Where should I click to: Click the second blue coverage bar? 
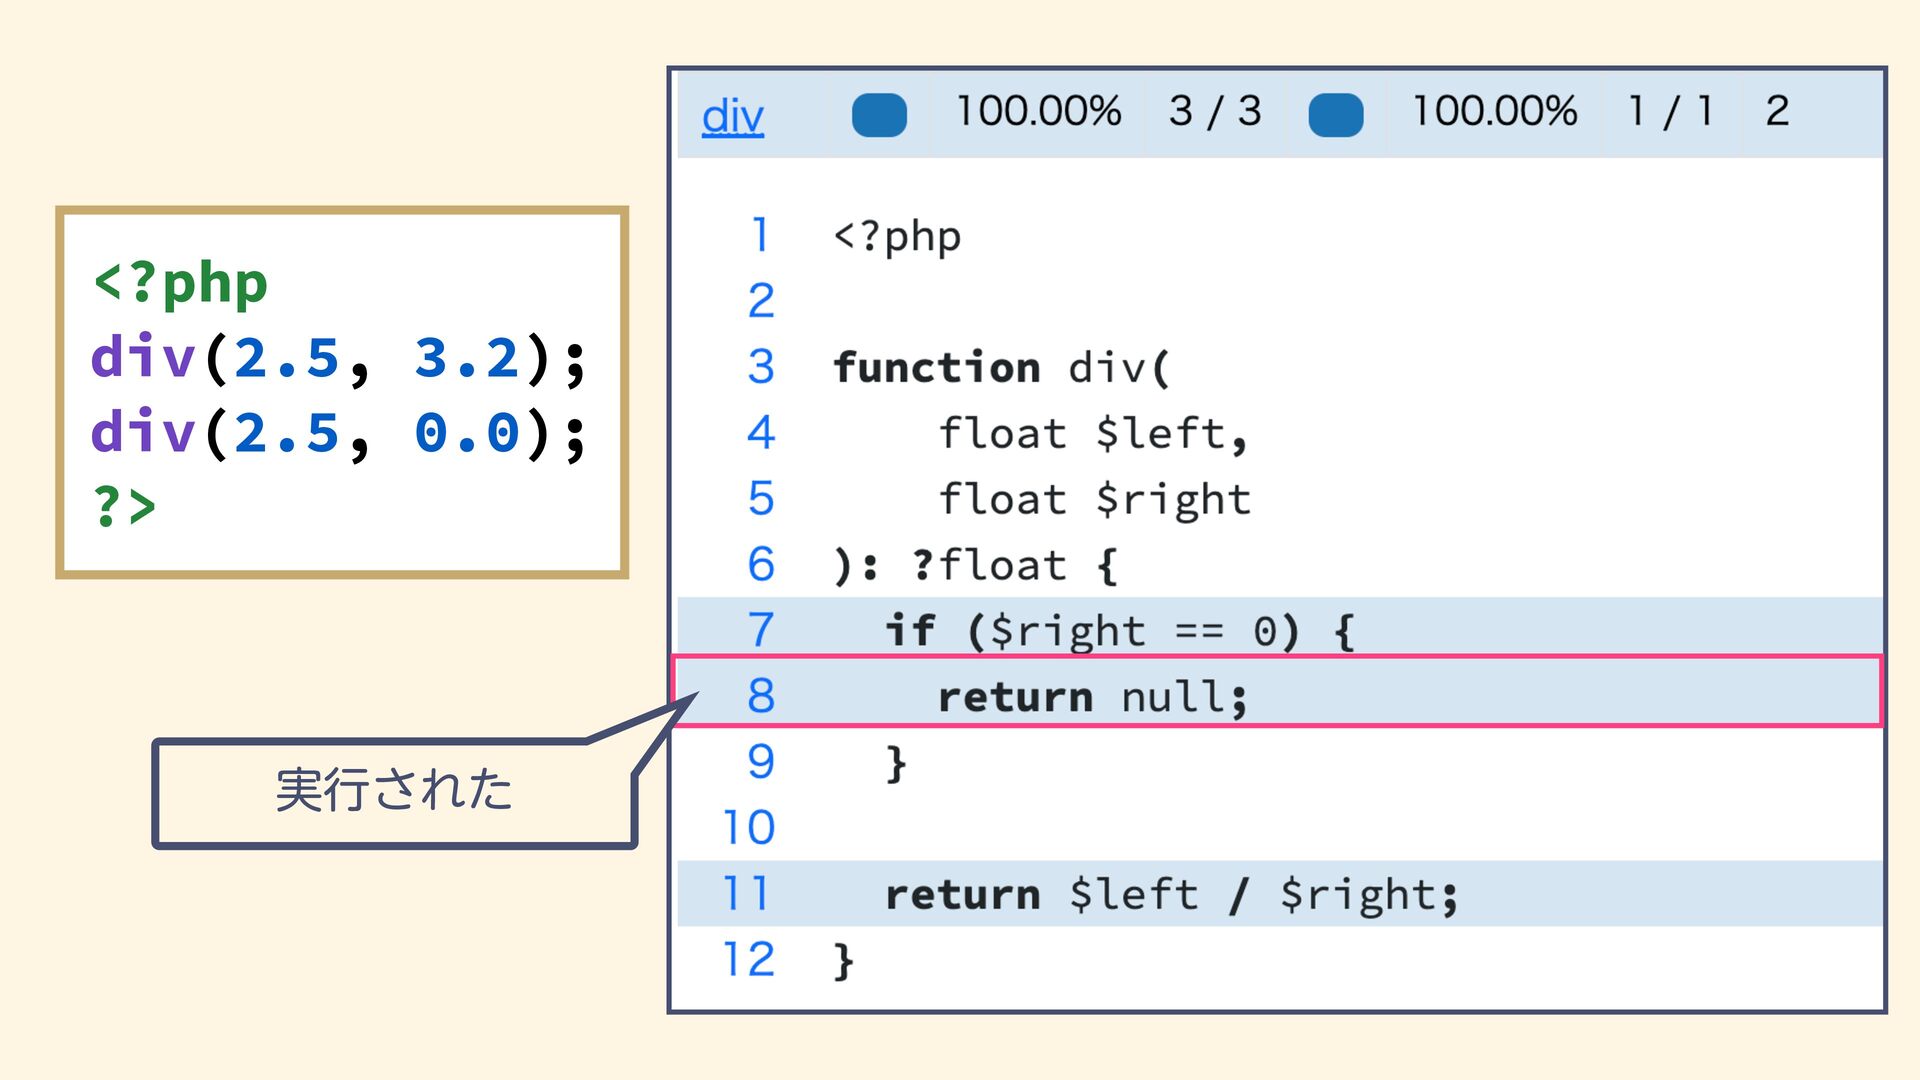click(1335, 114)
